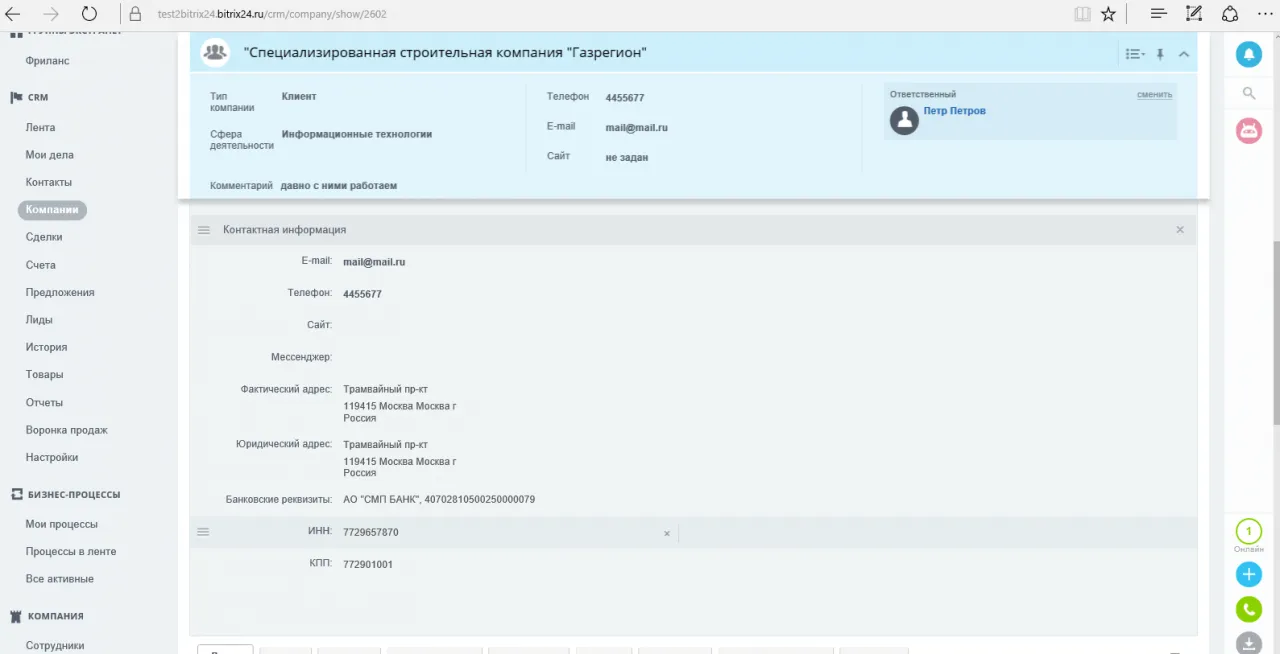1280x654 pixels.
Task: Click the gray download icon
Action: (1248, 643)
